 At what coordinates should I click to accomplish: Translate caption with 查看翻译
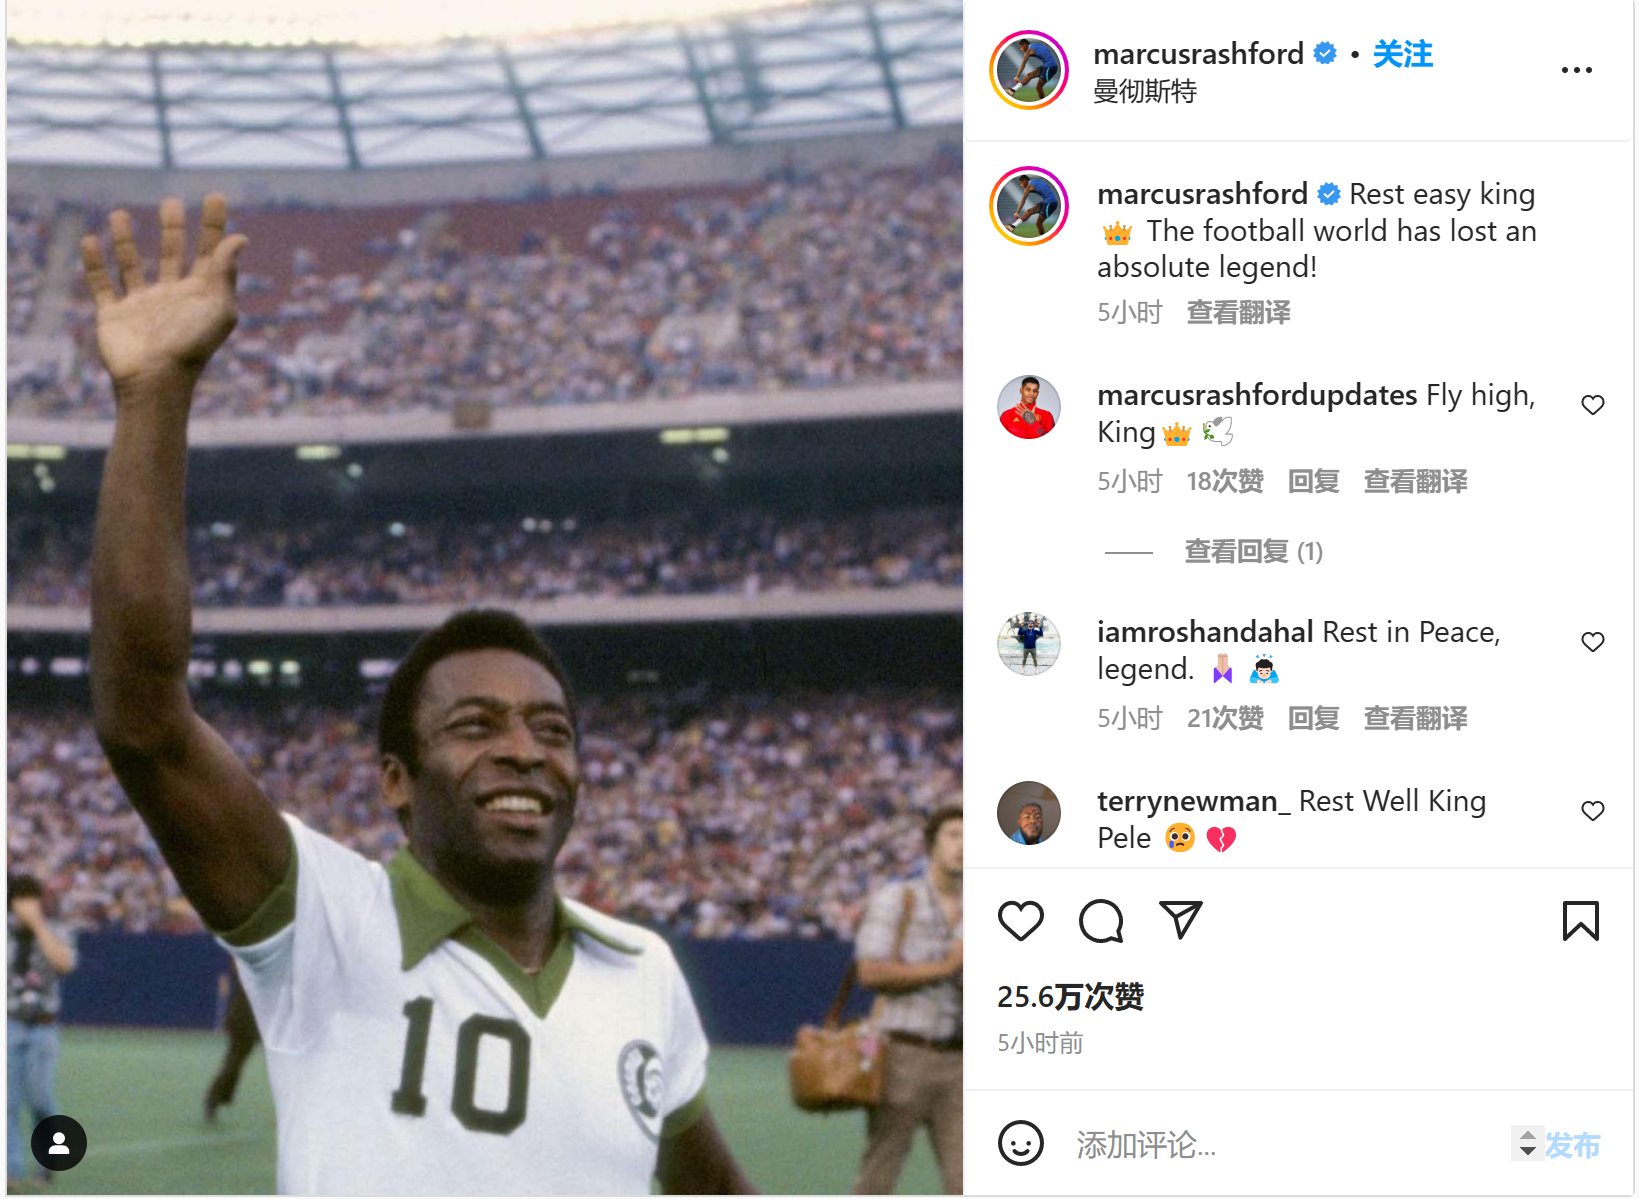click(x=1238, y=313)
